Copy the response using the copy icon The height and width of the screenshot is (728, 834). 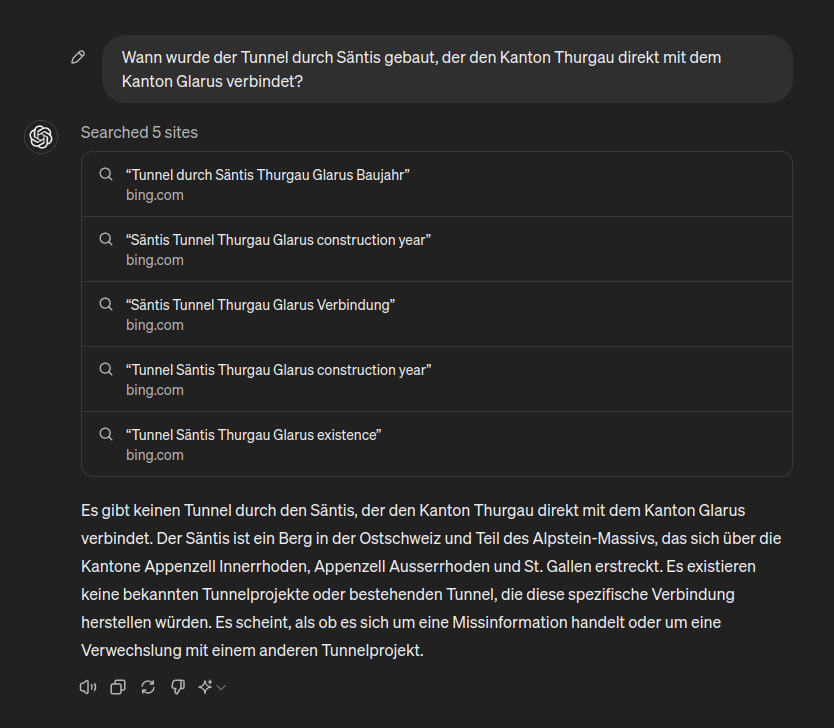(x=118, y=687)
